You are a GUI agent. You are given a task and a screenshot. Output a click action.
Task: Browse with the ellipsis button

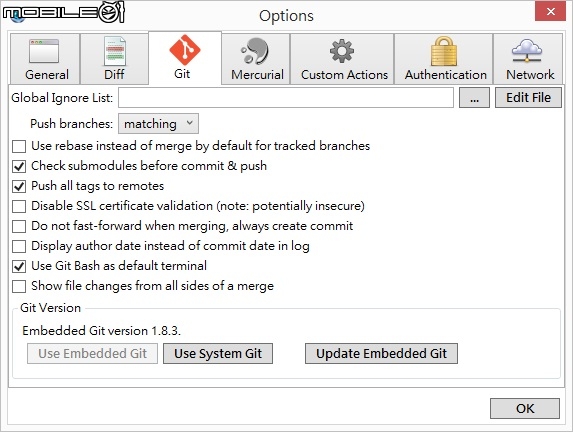[x=474, y=98]
